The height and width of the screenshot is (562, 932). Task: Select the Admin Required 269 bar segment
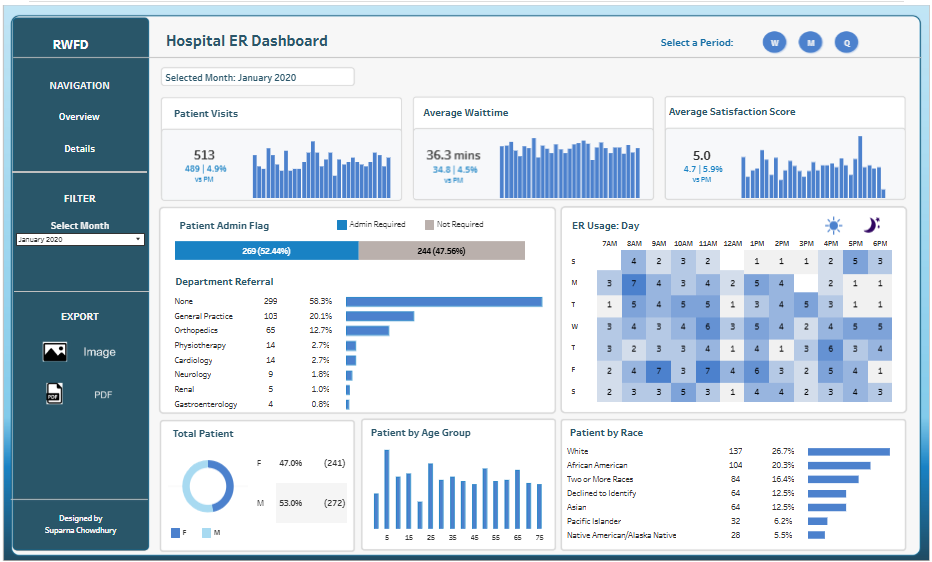click(266, 251)
